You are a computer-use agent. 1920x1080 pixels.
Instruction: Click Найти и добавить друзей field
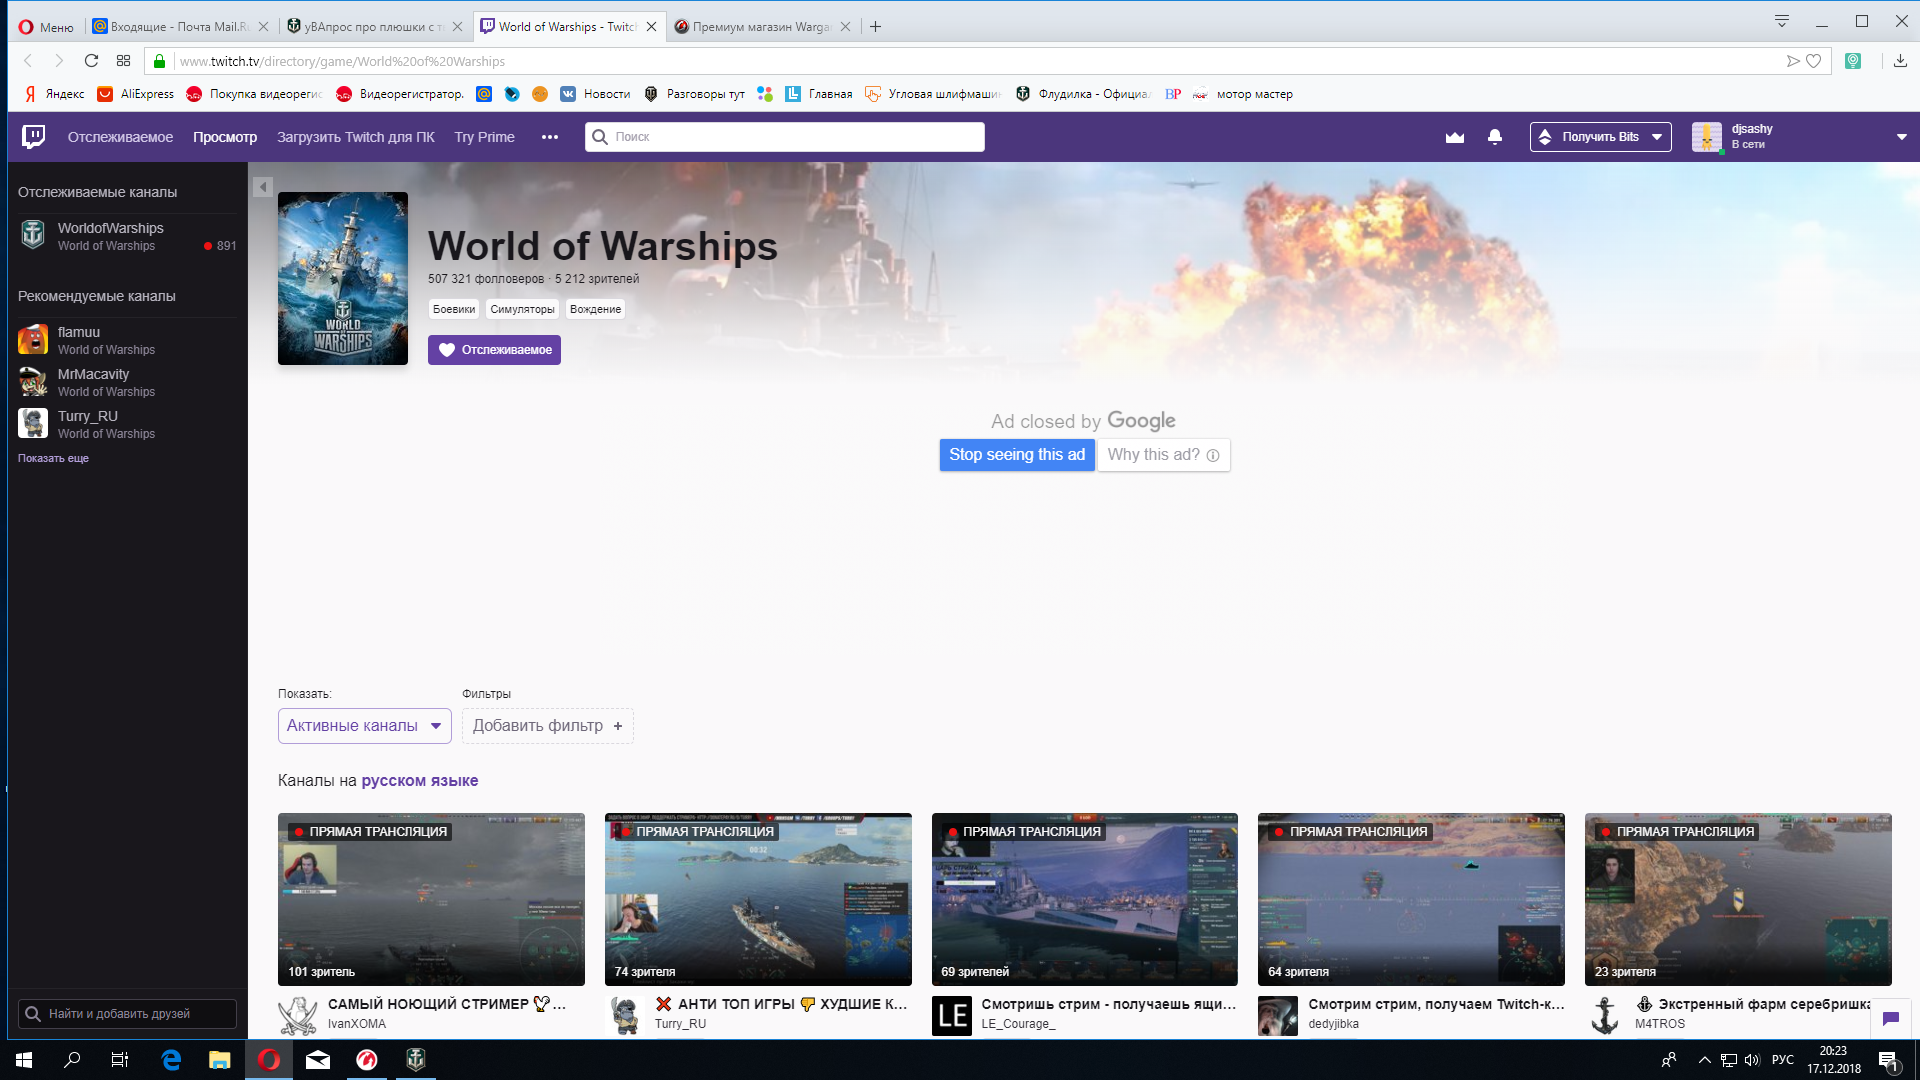tap(127, 1014)
